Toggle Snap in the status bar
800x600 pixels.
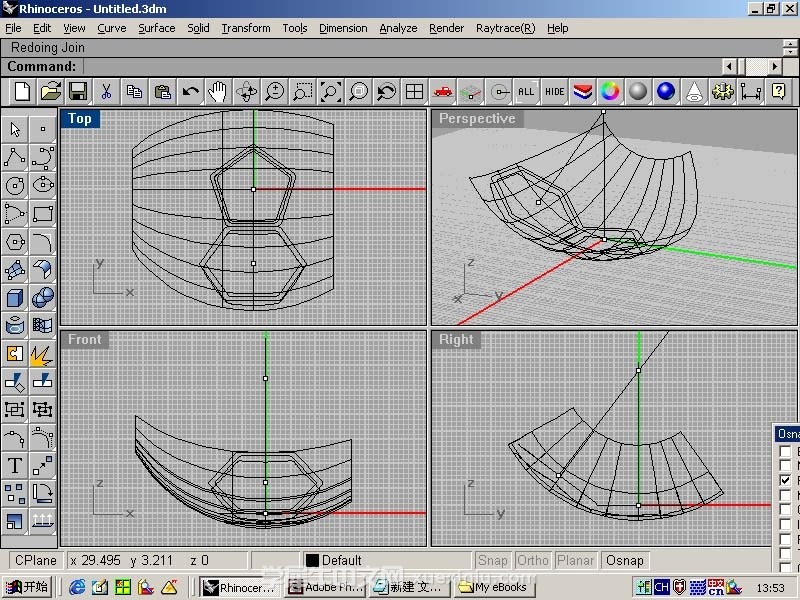coord(492,560)
